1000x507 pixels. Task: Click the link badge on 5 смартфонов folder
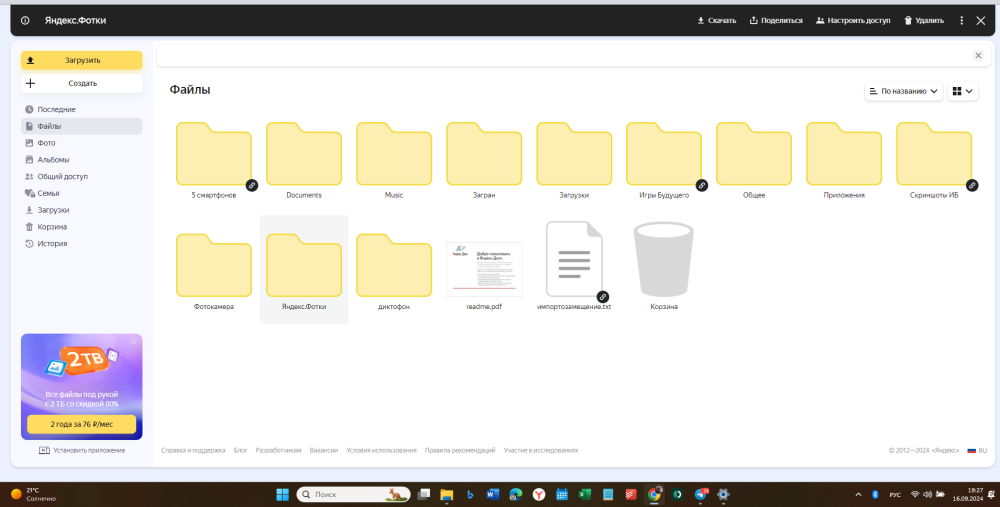point(252,186)
